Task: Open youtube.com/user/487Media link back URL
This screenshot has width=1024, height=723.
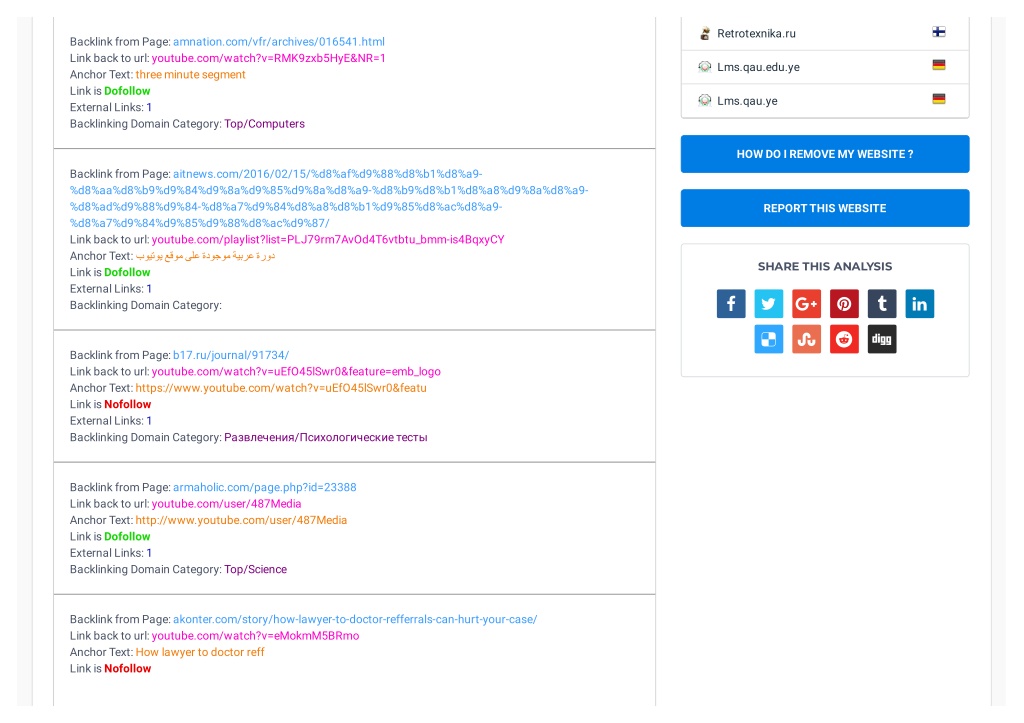Action: coord(227,504)
